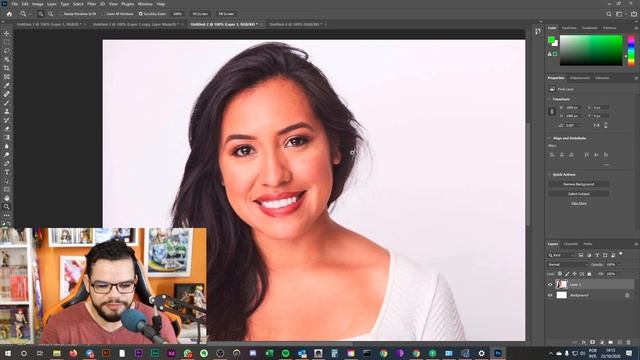
Task: Open the Select menu
Action: [x=78, y=4]
